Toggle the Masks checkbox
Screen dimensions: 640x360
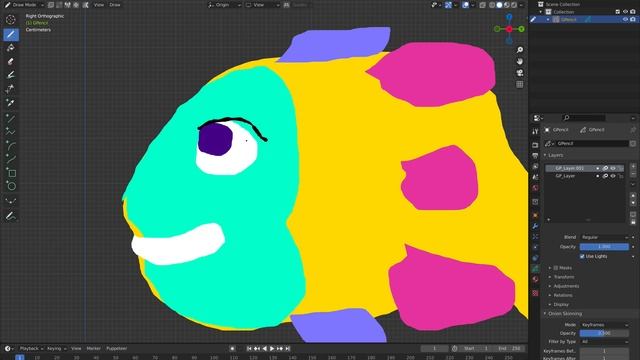coord(556,268)
